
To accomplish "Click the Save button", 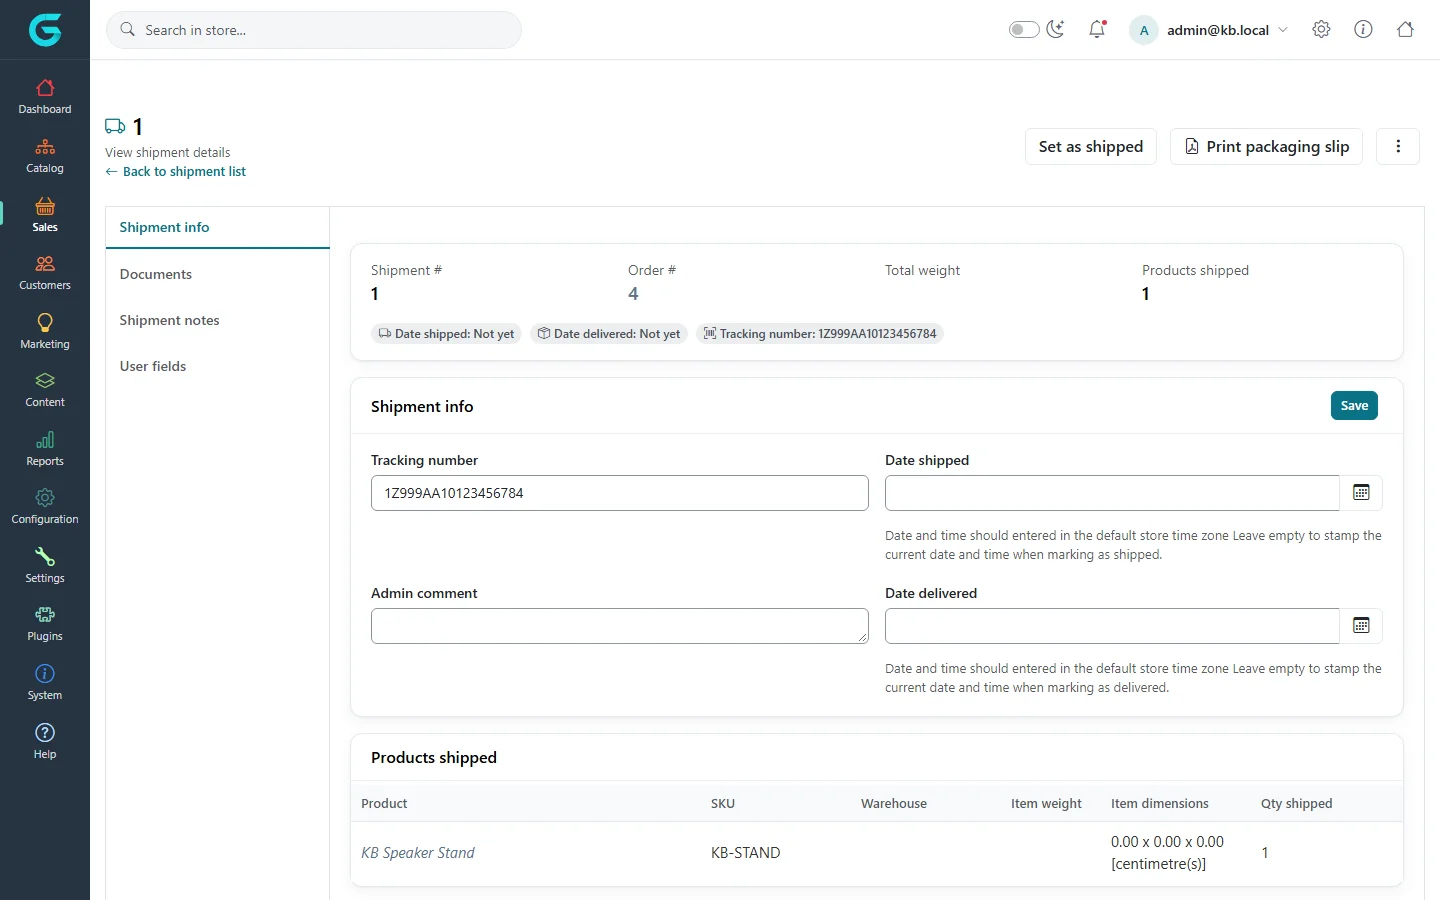I will click(1354, 405).
